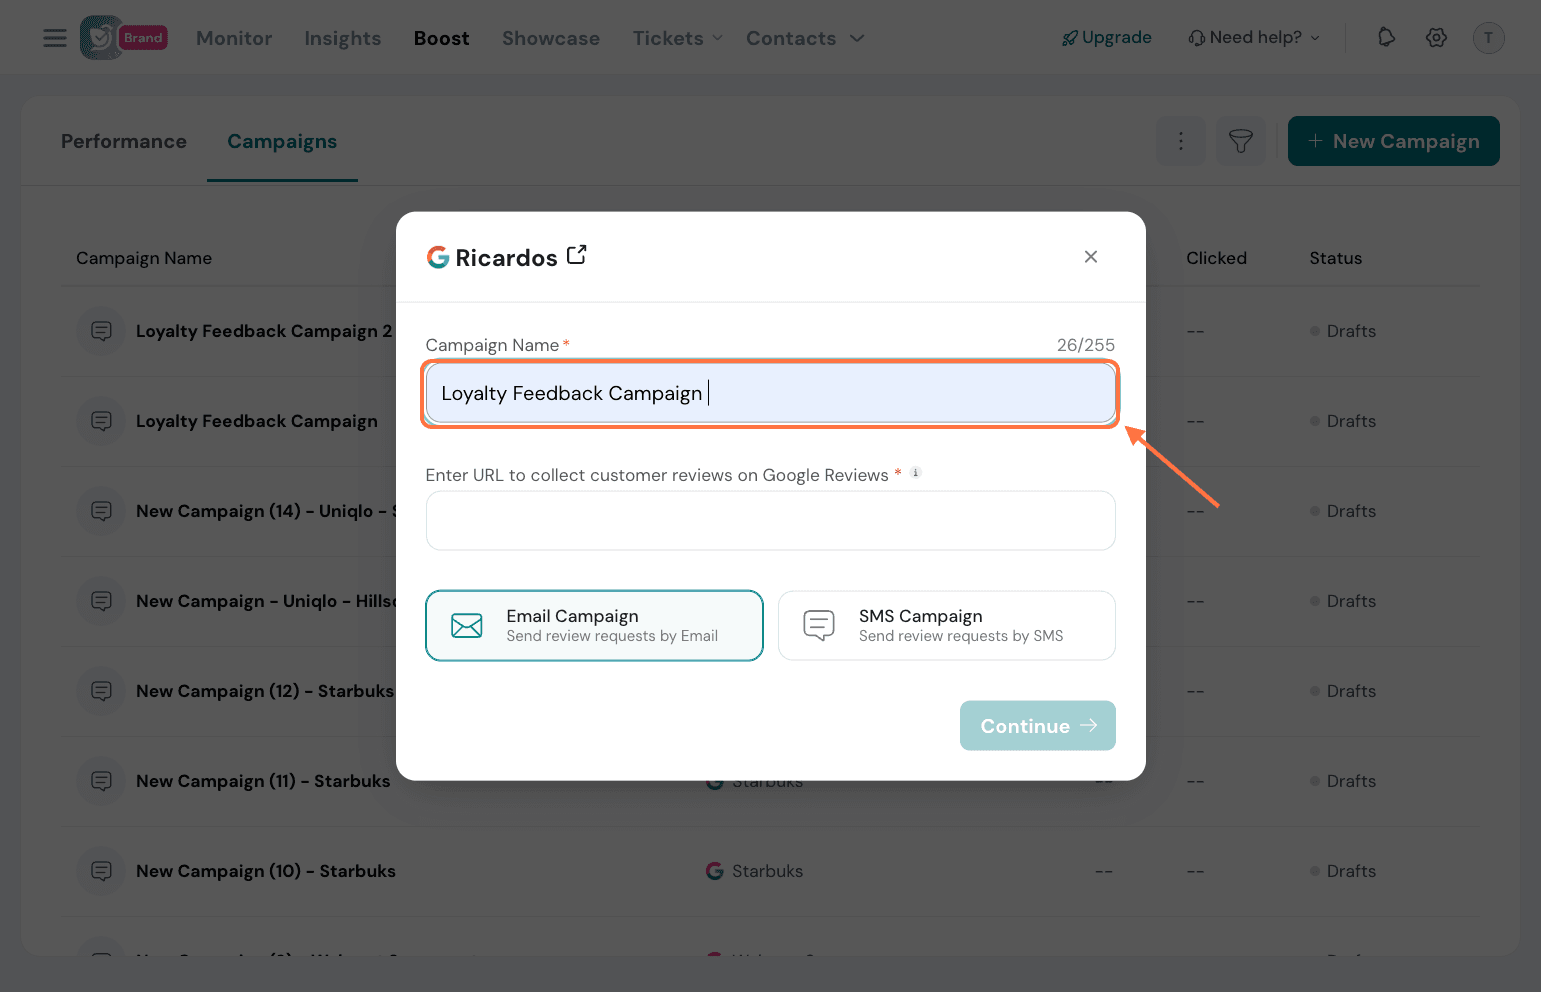Viewport: 1541px width, 992px height.
Task: Choose Loyalty Feedback Campaign 2 row icon
Action: 100,331
